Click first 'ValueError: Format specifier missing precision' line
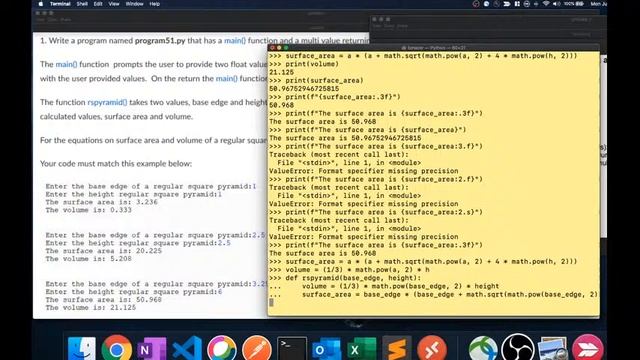Viewport: 640px width, 360px height. (364, 171)
